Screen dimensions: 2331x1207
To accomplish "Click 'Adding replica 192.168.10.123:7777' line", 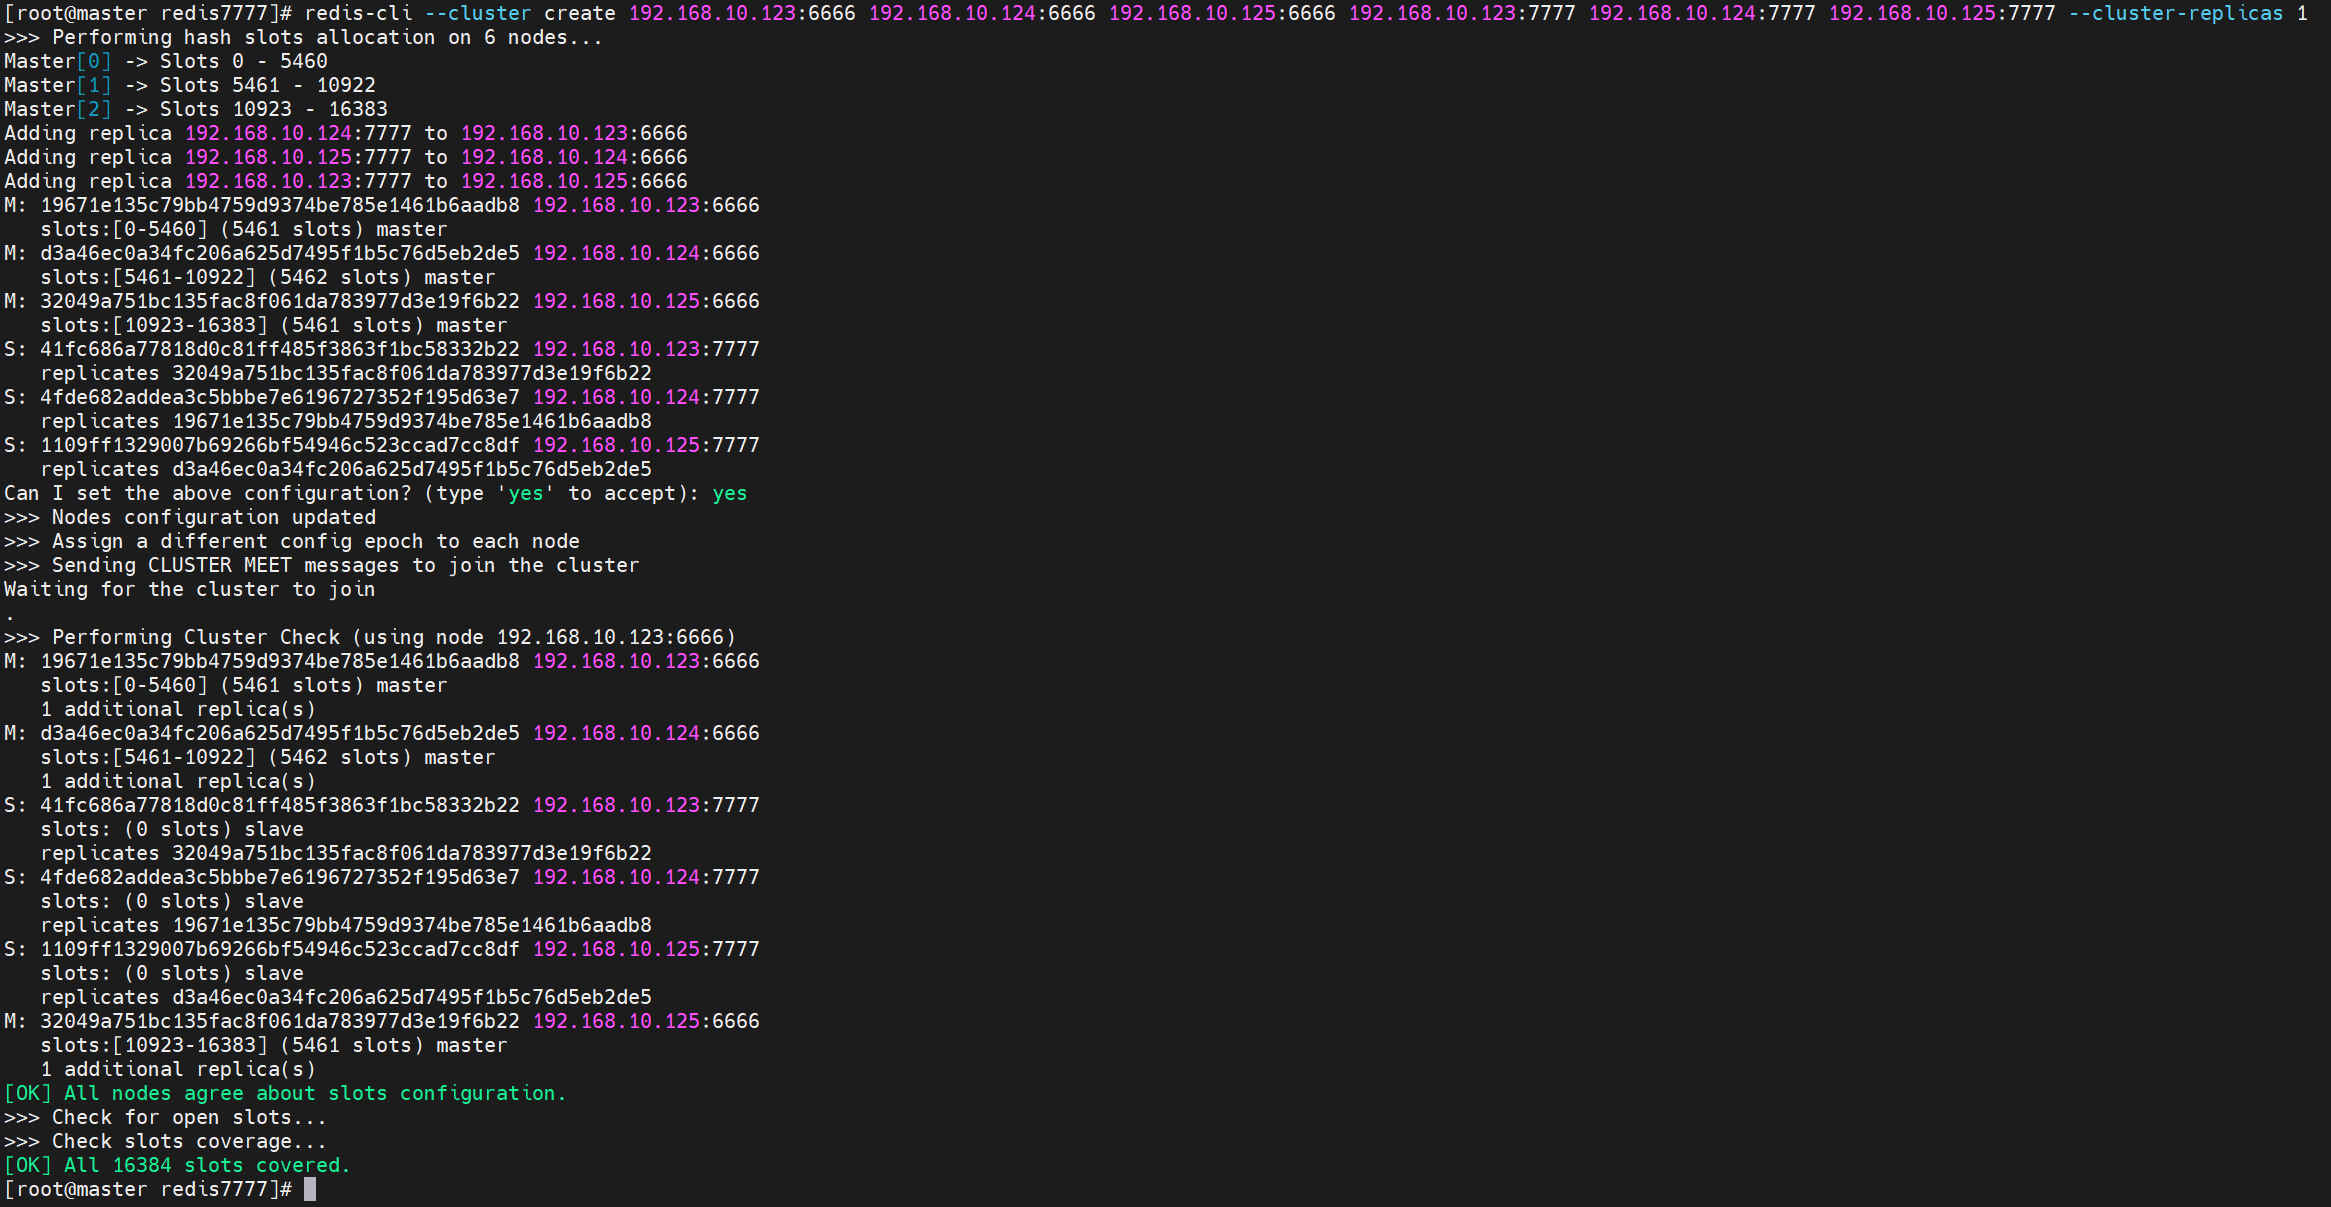I will [346, 181].
